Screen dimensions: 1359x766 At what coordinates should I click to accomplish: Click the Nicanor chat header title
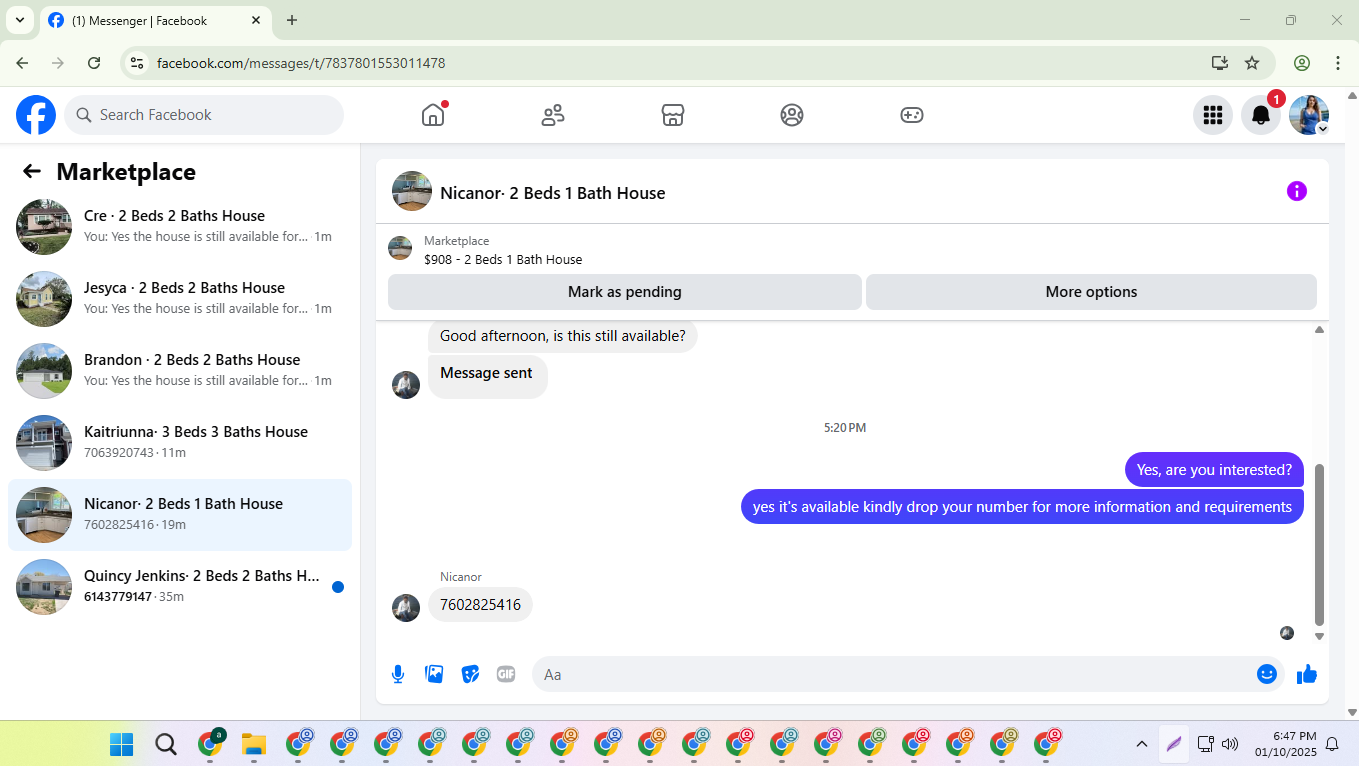click(553, 193)
